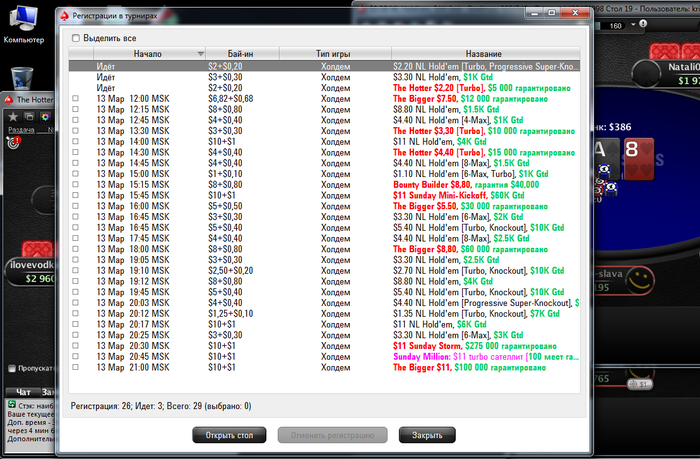The width and height of the screenshot is (700, 459).
Task: Click the red spade icon in the dialog title bar
Action: click(x=65, y=16)
